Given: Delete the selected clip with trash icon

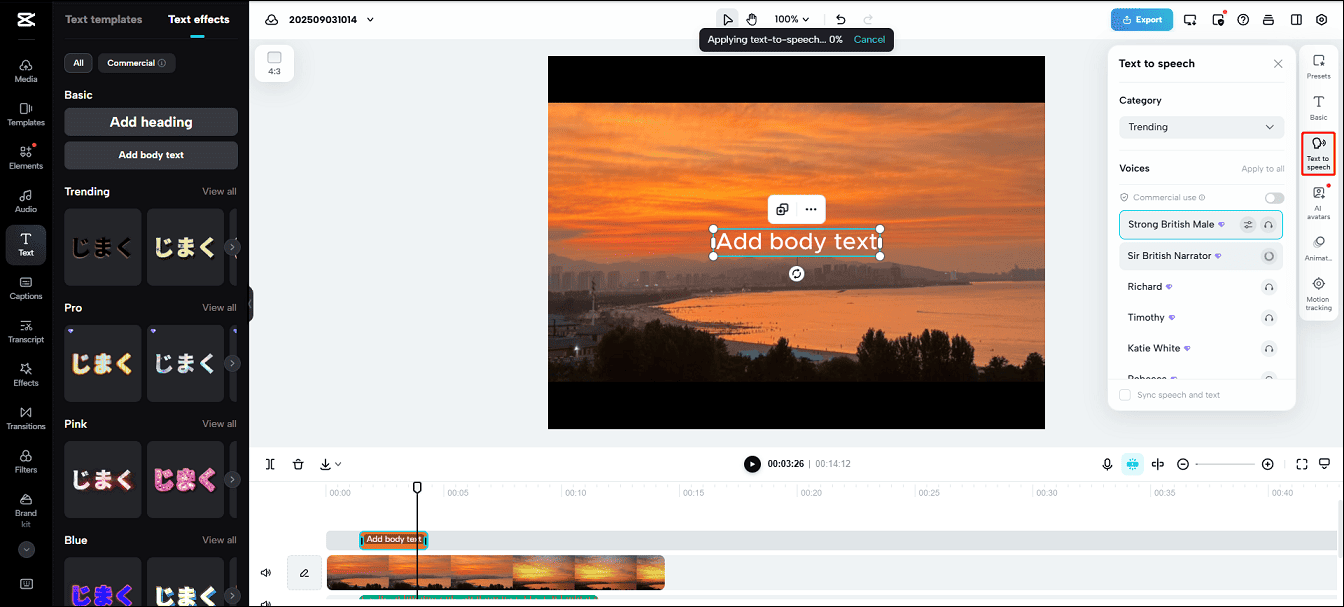Looking at the screenshot, I should click(x=298, y=464).
